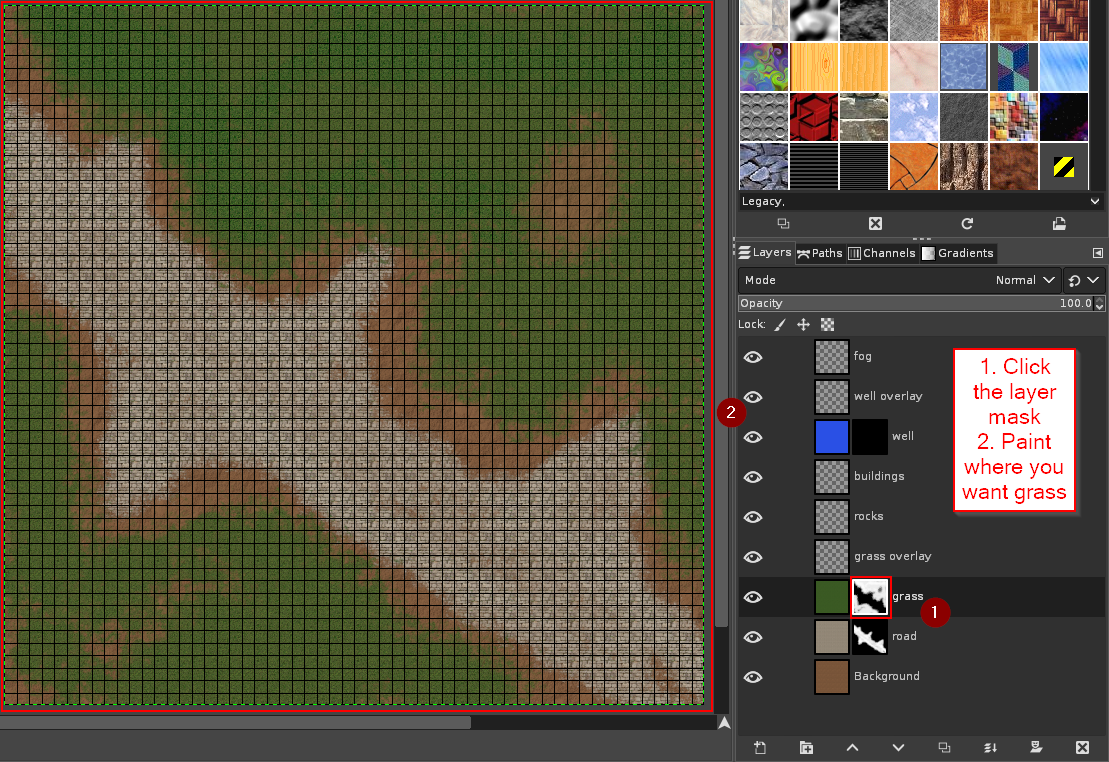Open the blend space switch dropdown
The height and width of the screenshot is (762, 1109).
pos(1083,280)
